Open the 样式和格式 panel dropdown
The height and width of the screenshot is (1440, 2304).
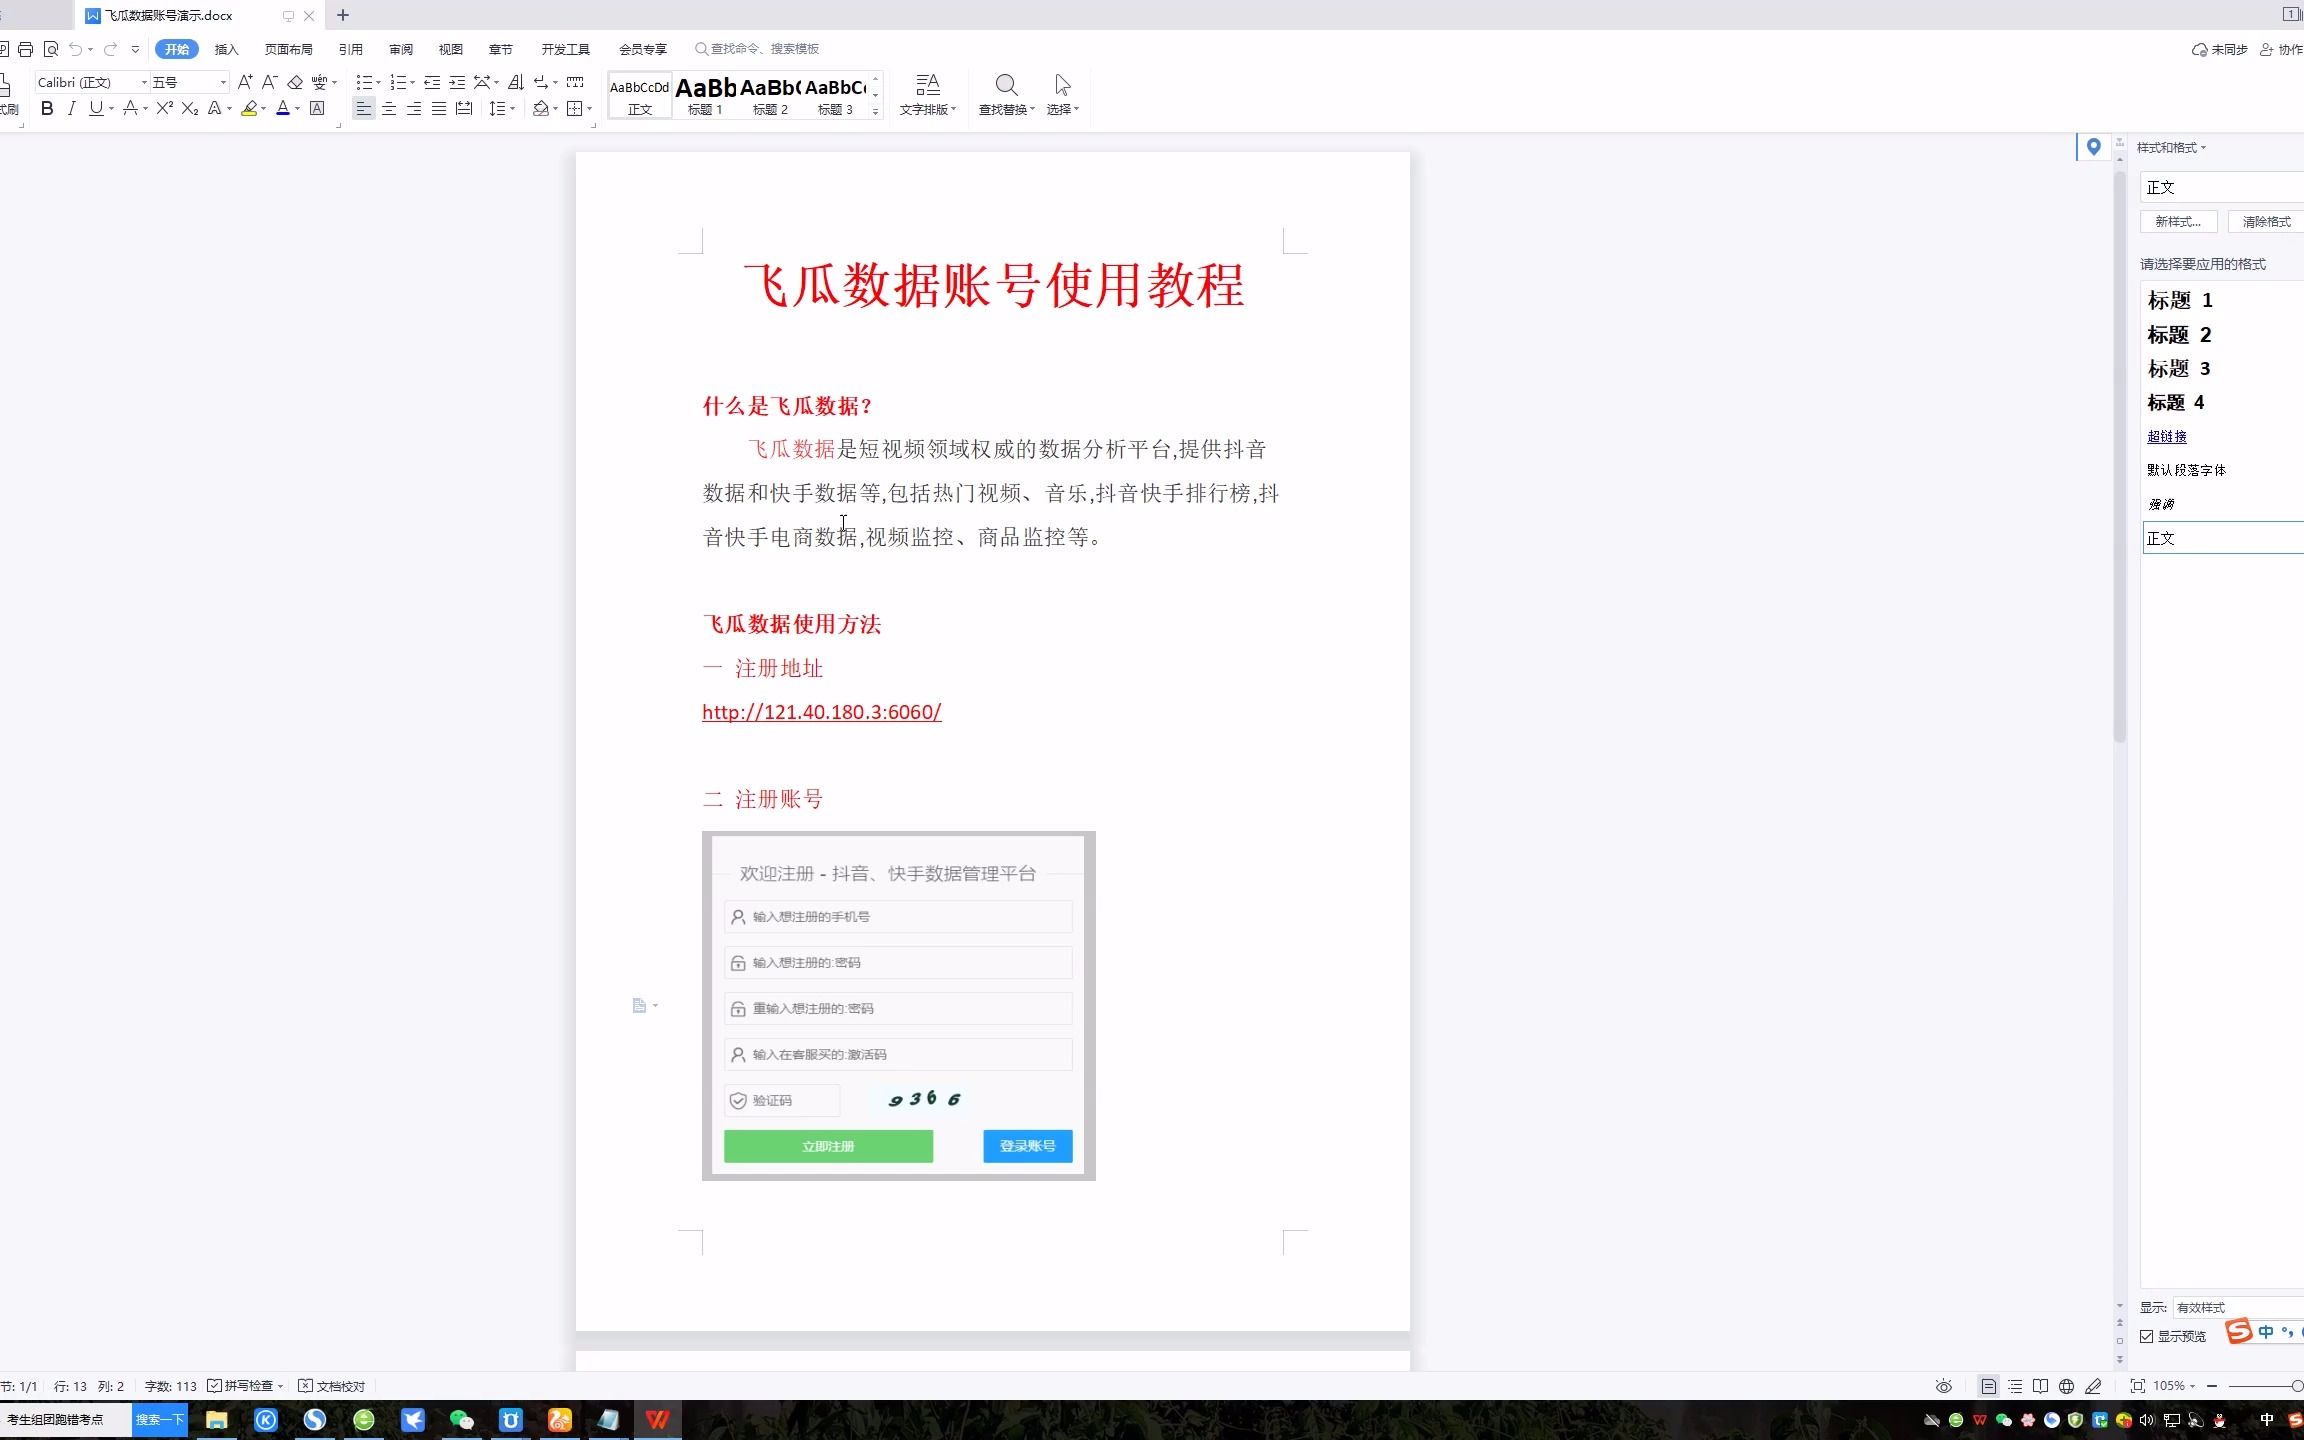tap(2171, 148)
